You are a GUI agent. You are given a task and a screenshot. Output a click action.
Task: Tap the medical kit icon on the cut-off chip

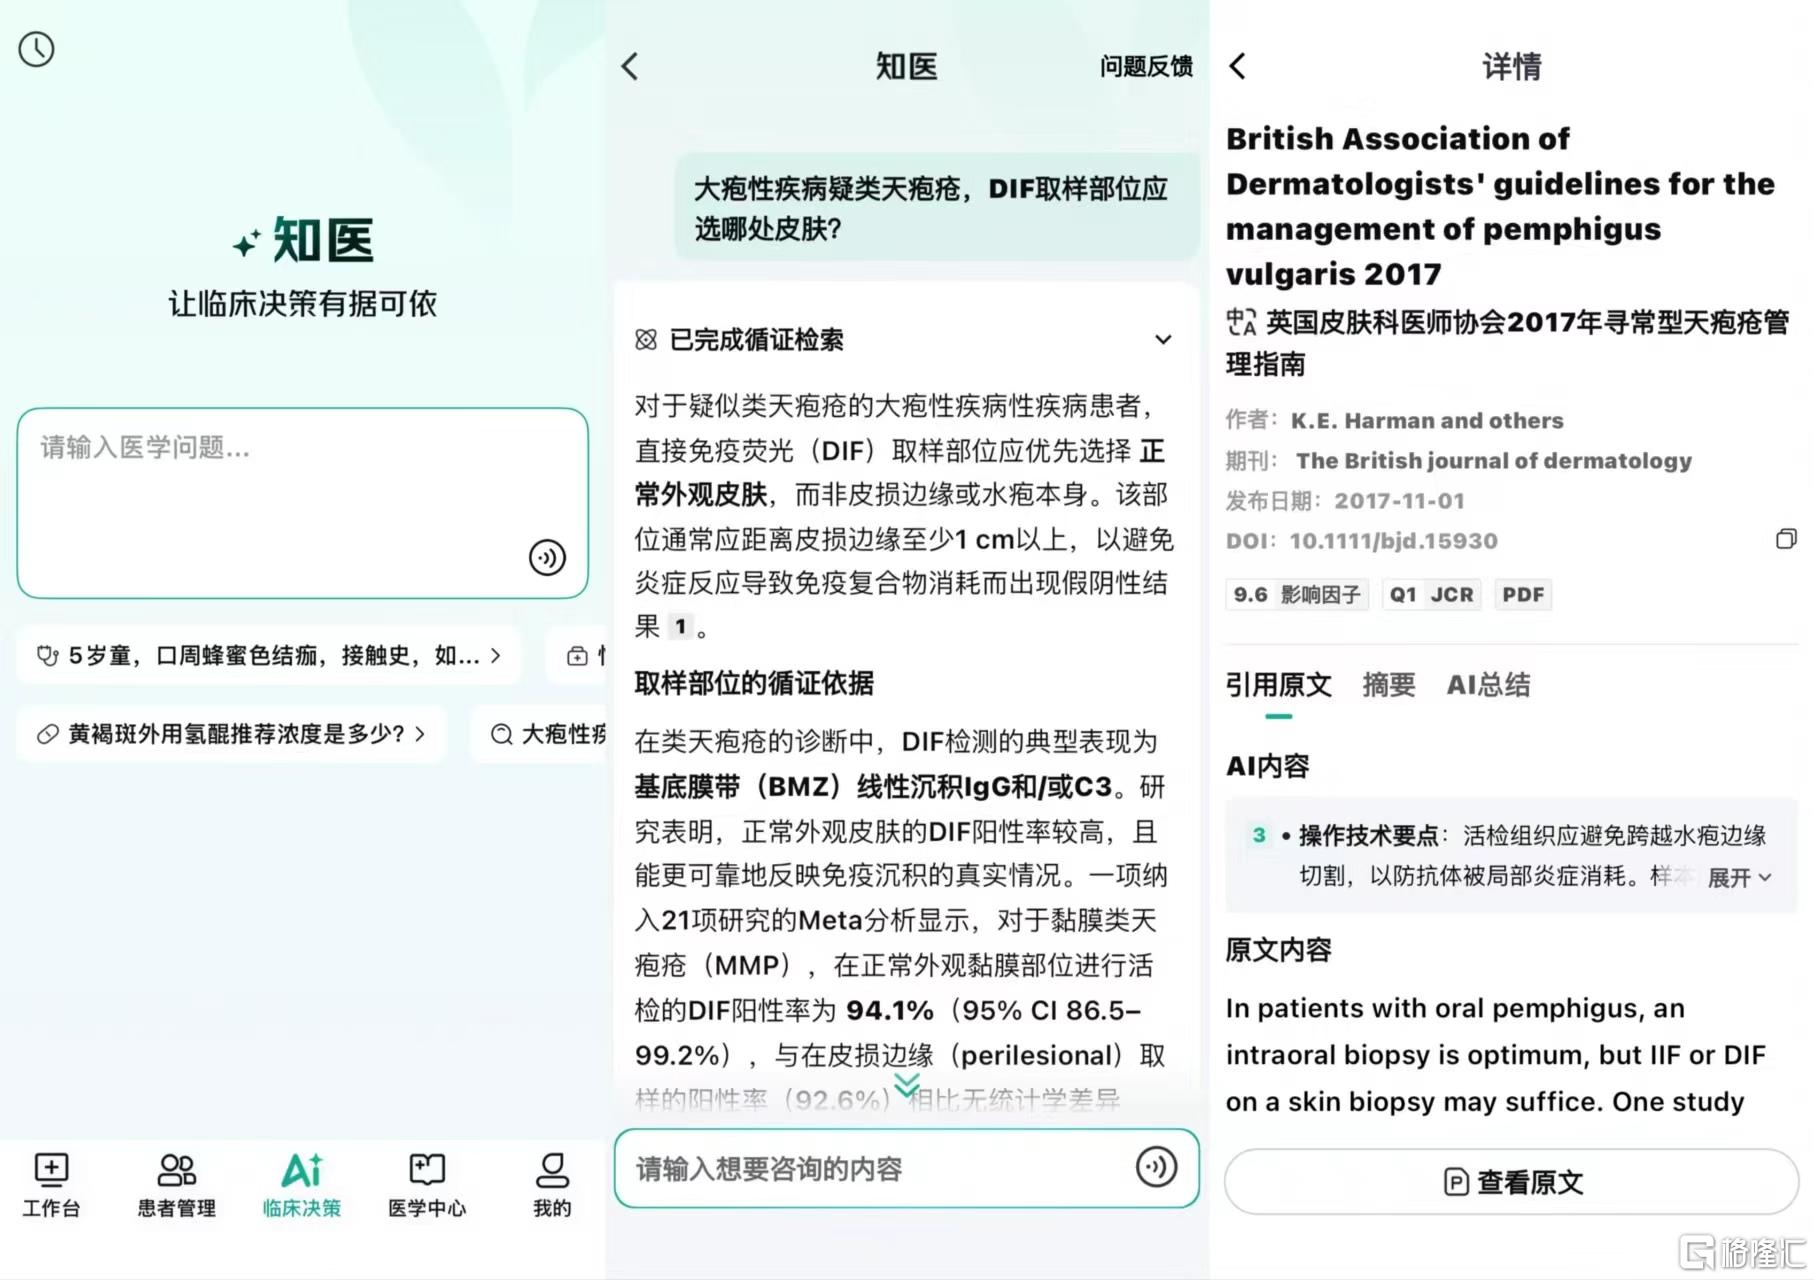577,656
